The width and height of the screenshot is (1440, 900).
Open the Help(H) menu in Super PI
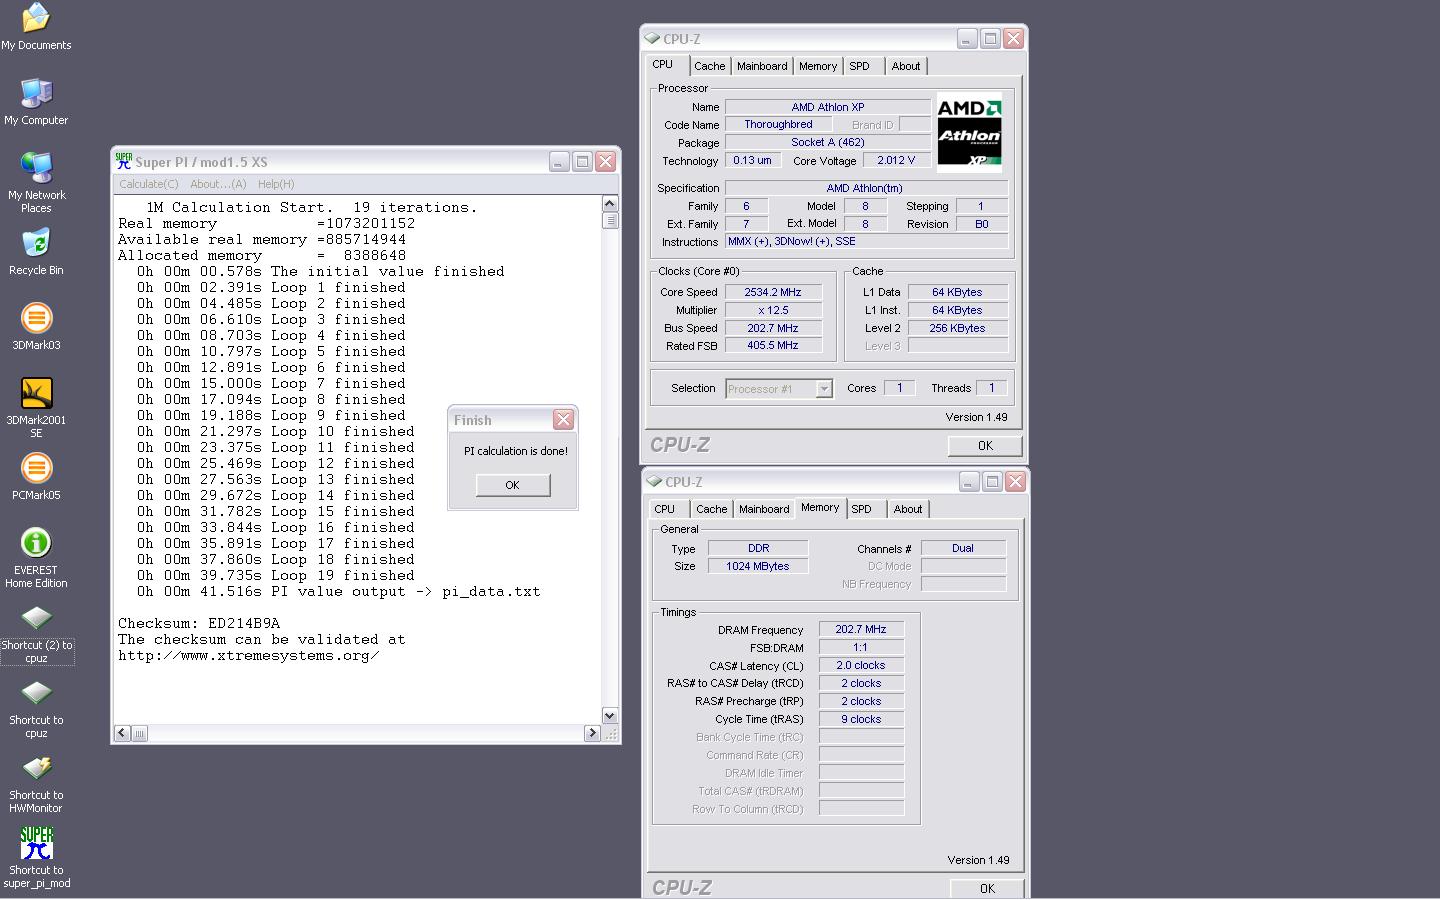[x=276, y=184]
